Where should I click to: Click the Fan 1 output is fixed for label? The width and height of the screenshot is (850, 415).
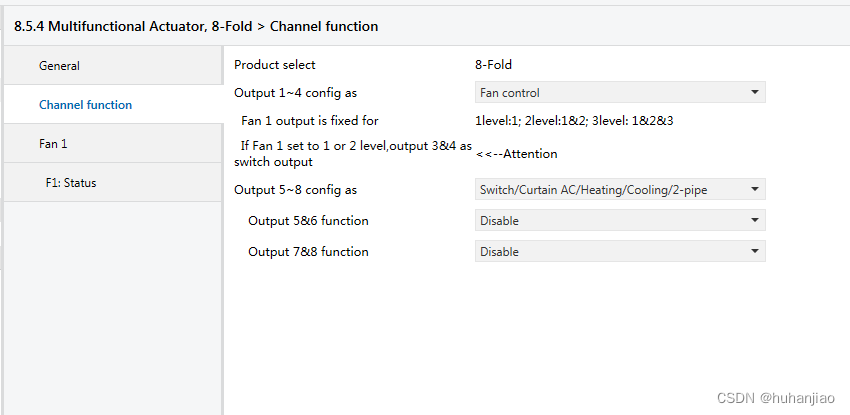pos(310,121)
